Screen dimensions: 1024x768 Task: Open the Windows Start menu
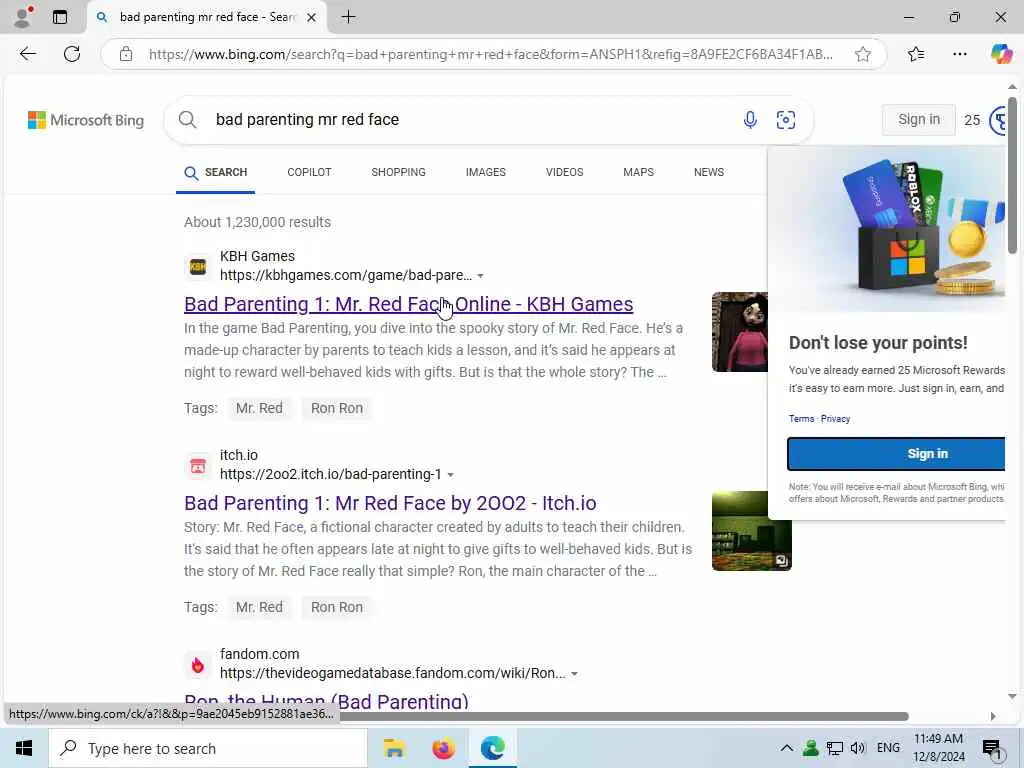pos(24,748)
